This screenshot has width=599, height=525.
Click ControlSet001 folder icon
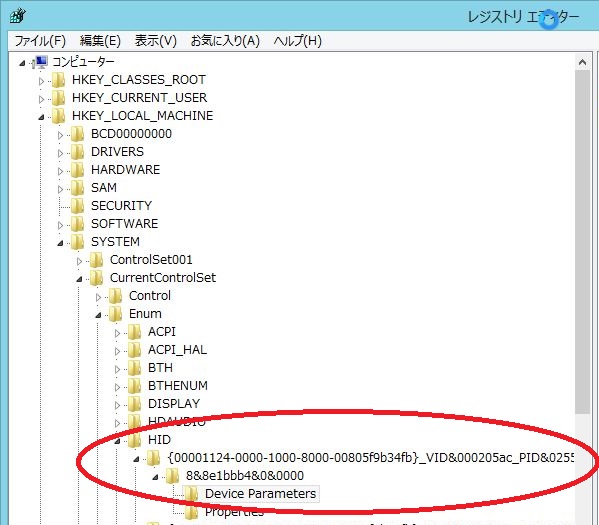tap(96, 260)
